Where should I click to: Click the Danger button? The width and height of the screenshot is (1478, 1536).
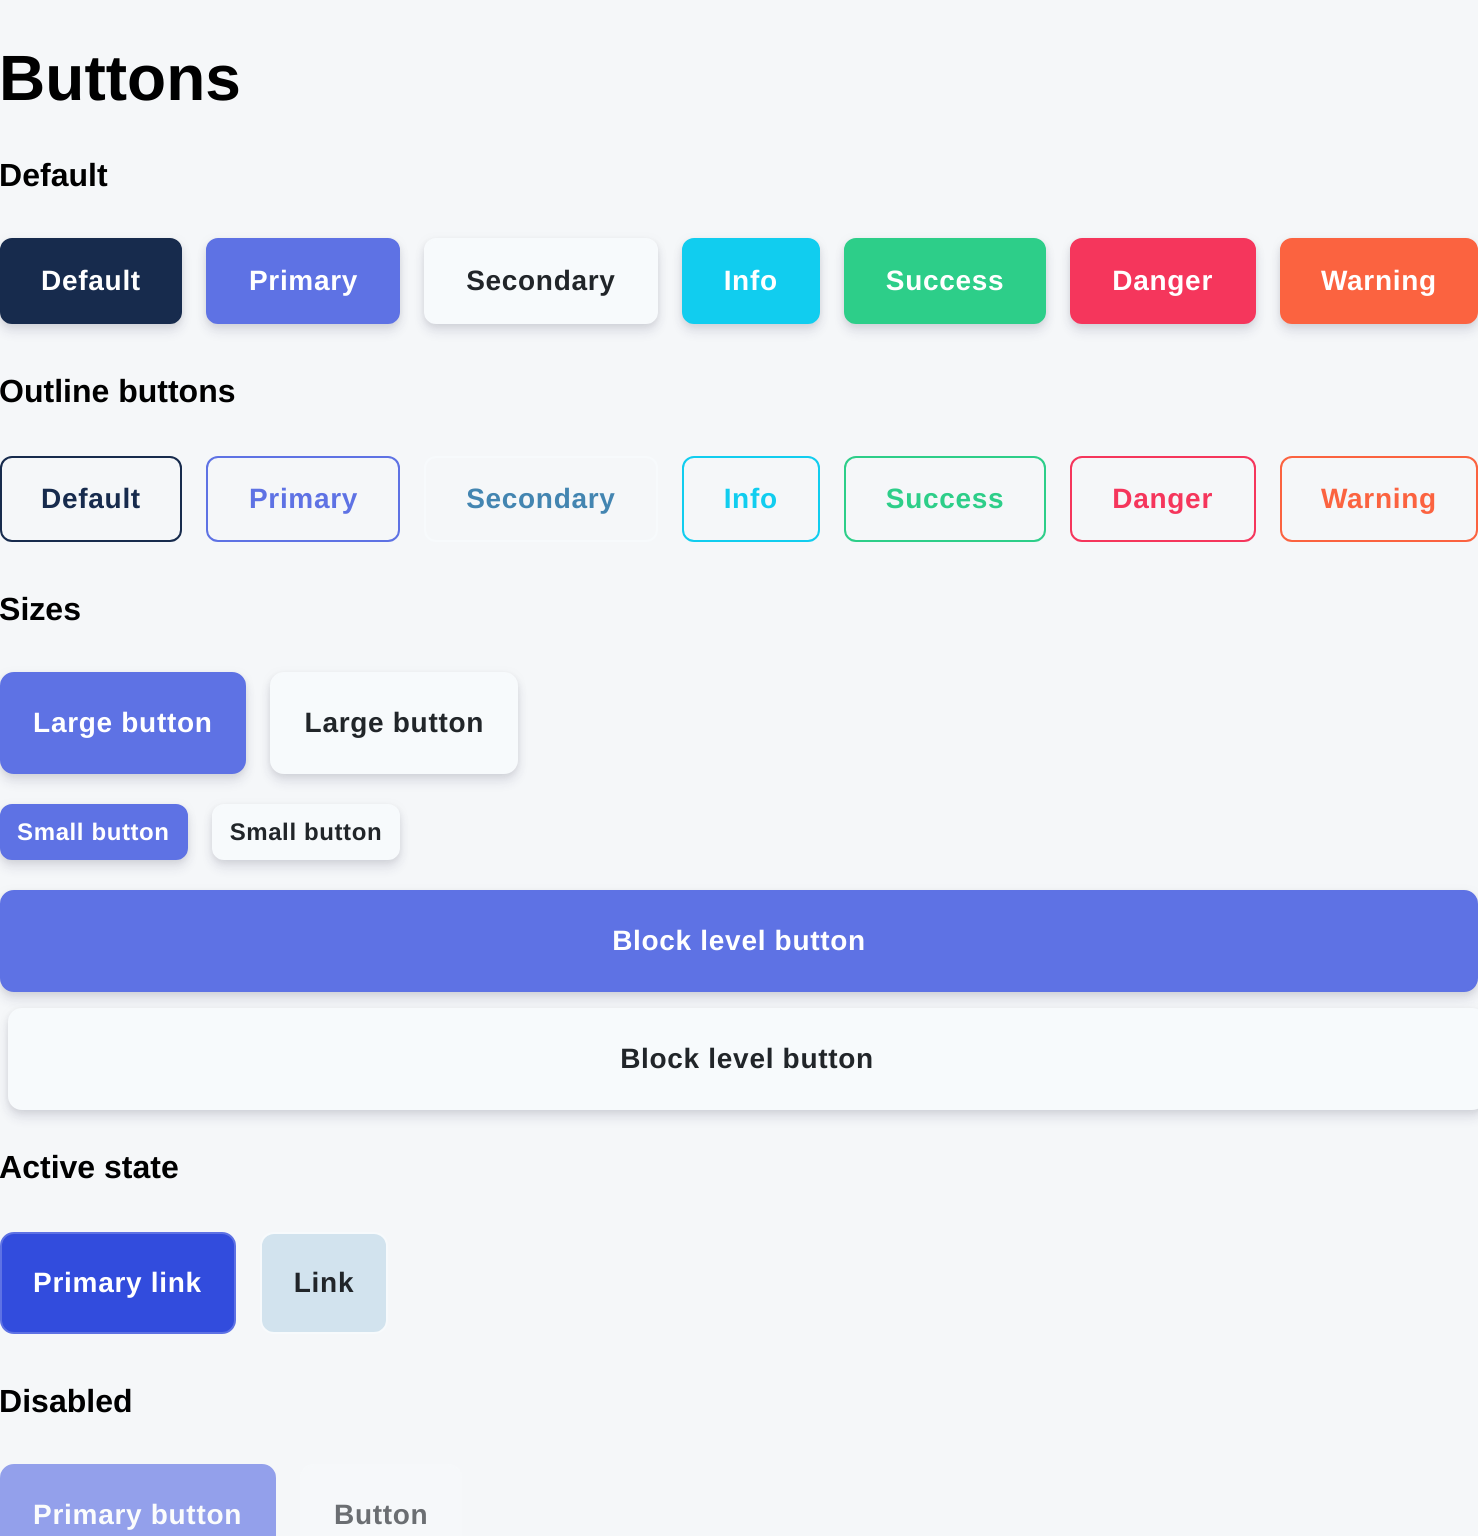point(1162,281)
